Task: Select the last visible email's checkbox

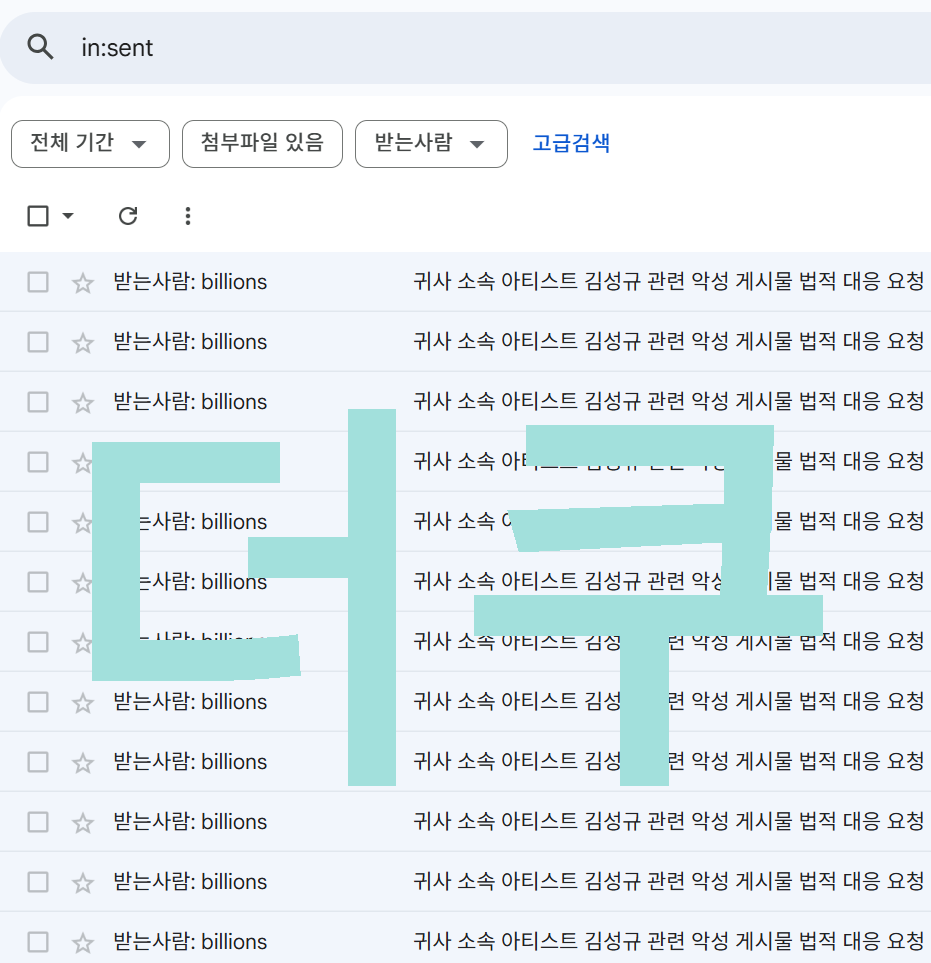Action: click(x=38, y=941)
